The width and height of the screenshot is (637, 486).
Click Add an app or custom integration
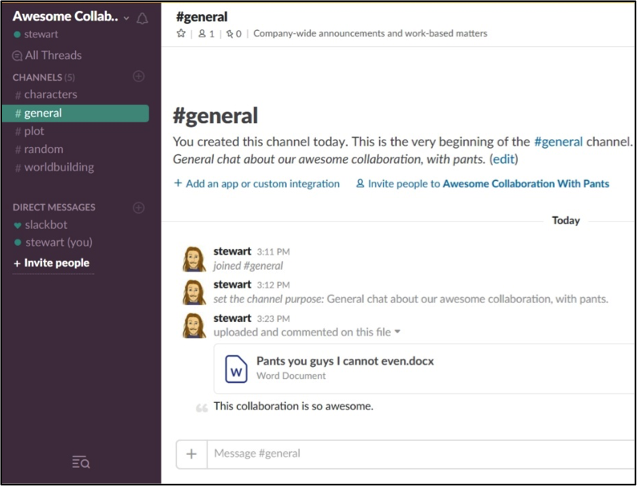point(257,184)
